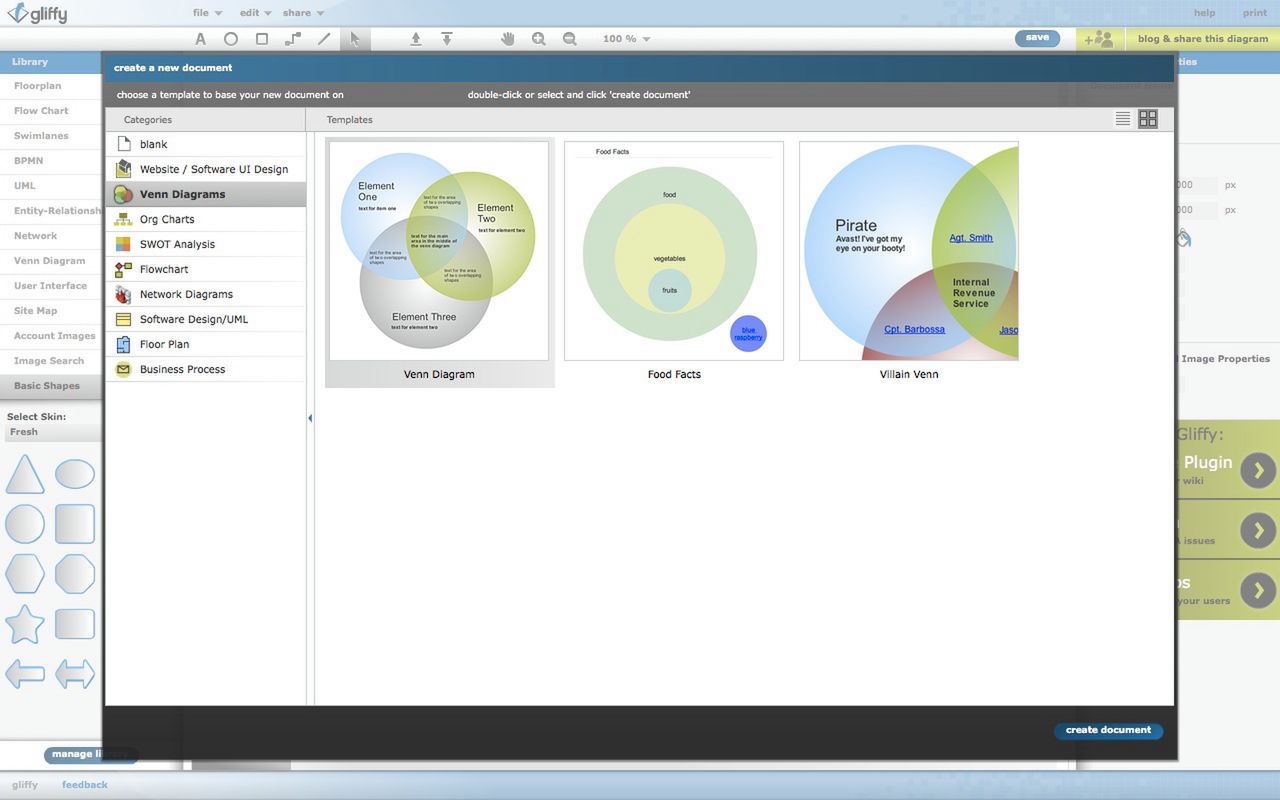Image resolution: width=1280 pixels, height=800 pixels.
Task: Select the Flowchart category
Action: pyautogui.click(x=206, y=269)
